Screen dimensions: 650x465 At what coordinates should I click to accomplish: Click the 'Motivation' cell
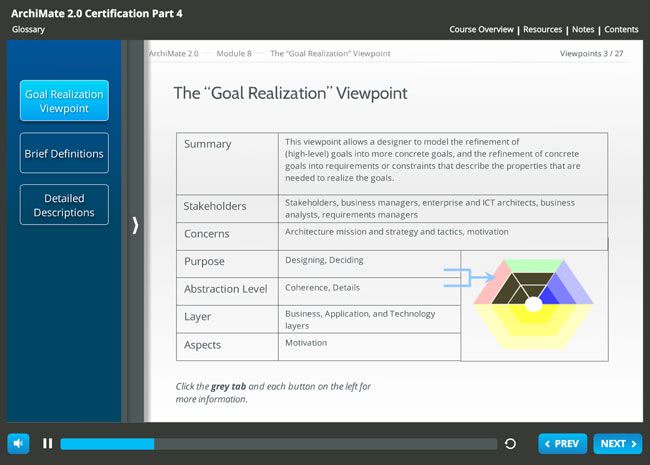(369, 347)
